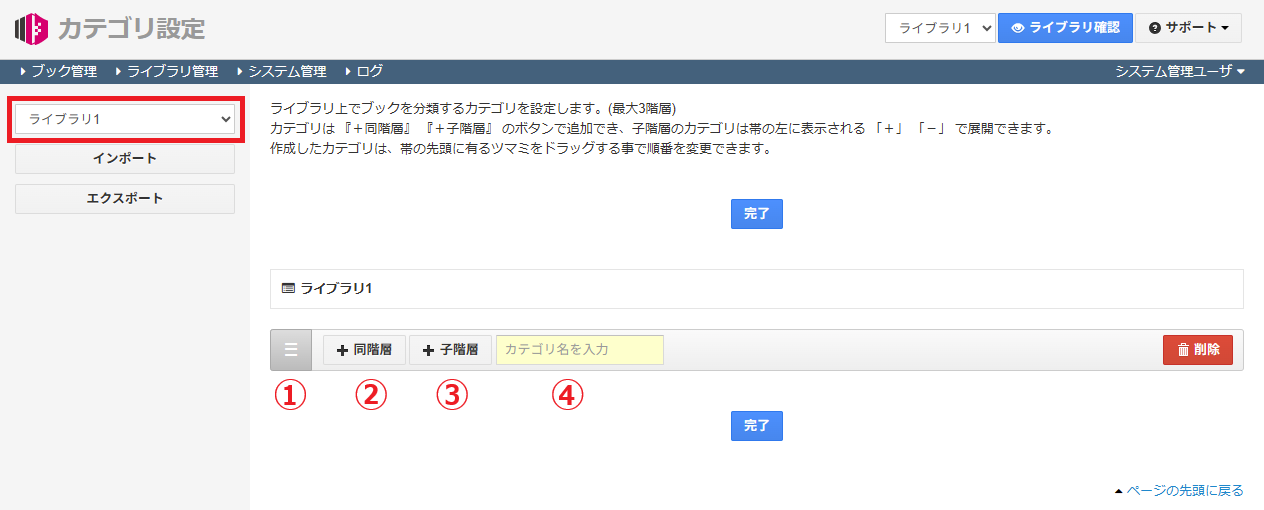Delete the category with 削除 button

[x=1198, y=350]
